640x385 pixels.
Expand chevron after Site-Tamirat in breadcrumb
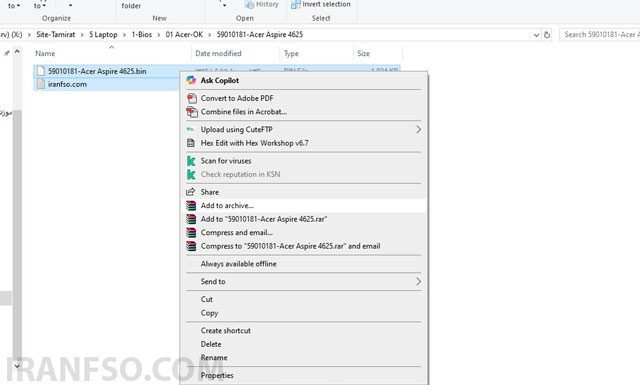pyautogui.click(x=82, y=35)
